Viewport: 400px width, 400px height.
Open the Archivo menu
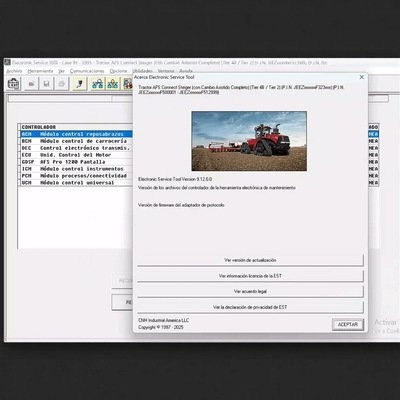(14, 71)
